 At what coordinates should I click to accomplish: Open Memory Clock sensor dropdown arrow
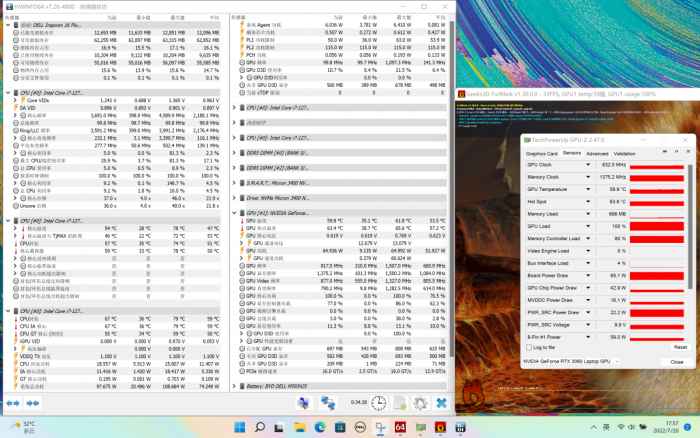pos(588,177)
